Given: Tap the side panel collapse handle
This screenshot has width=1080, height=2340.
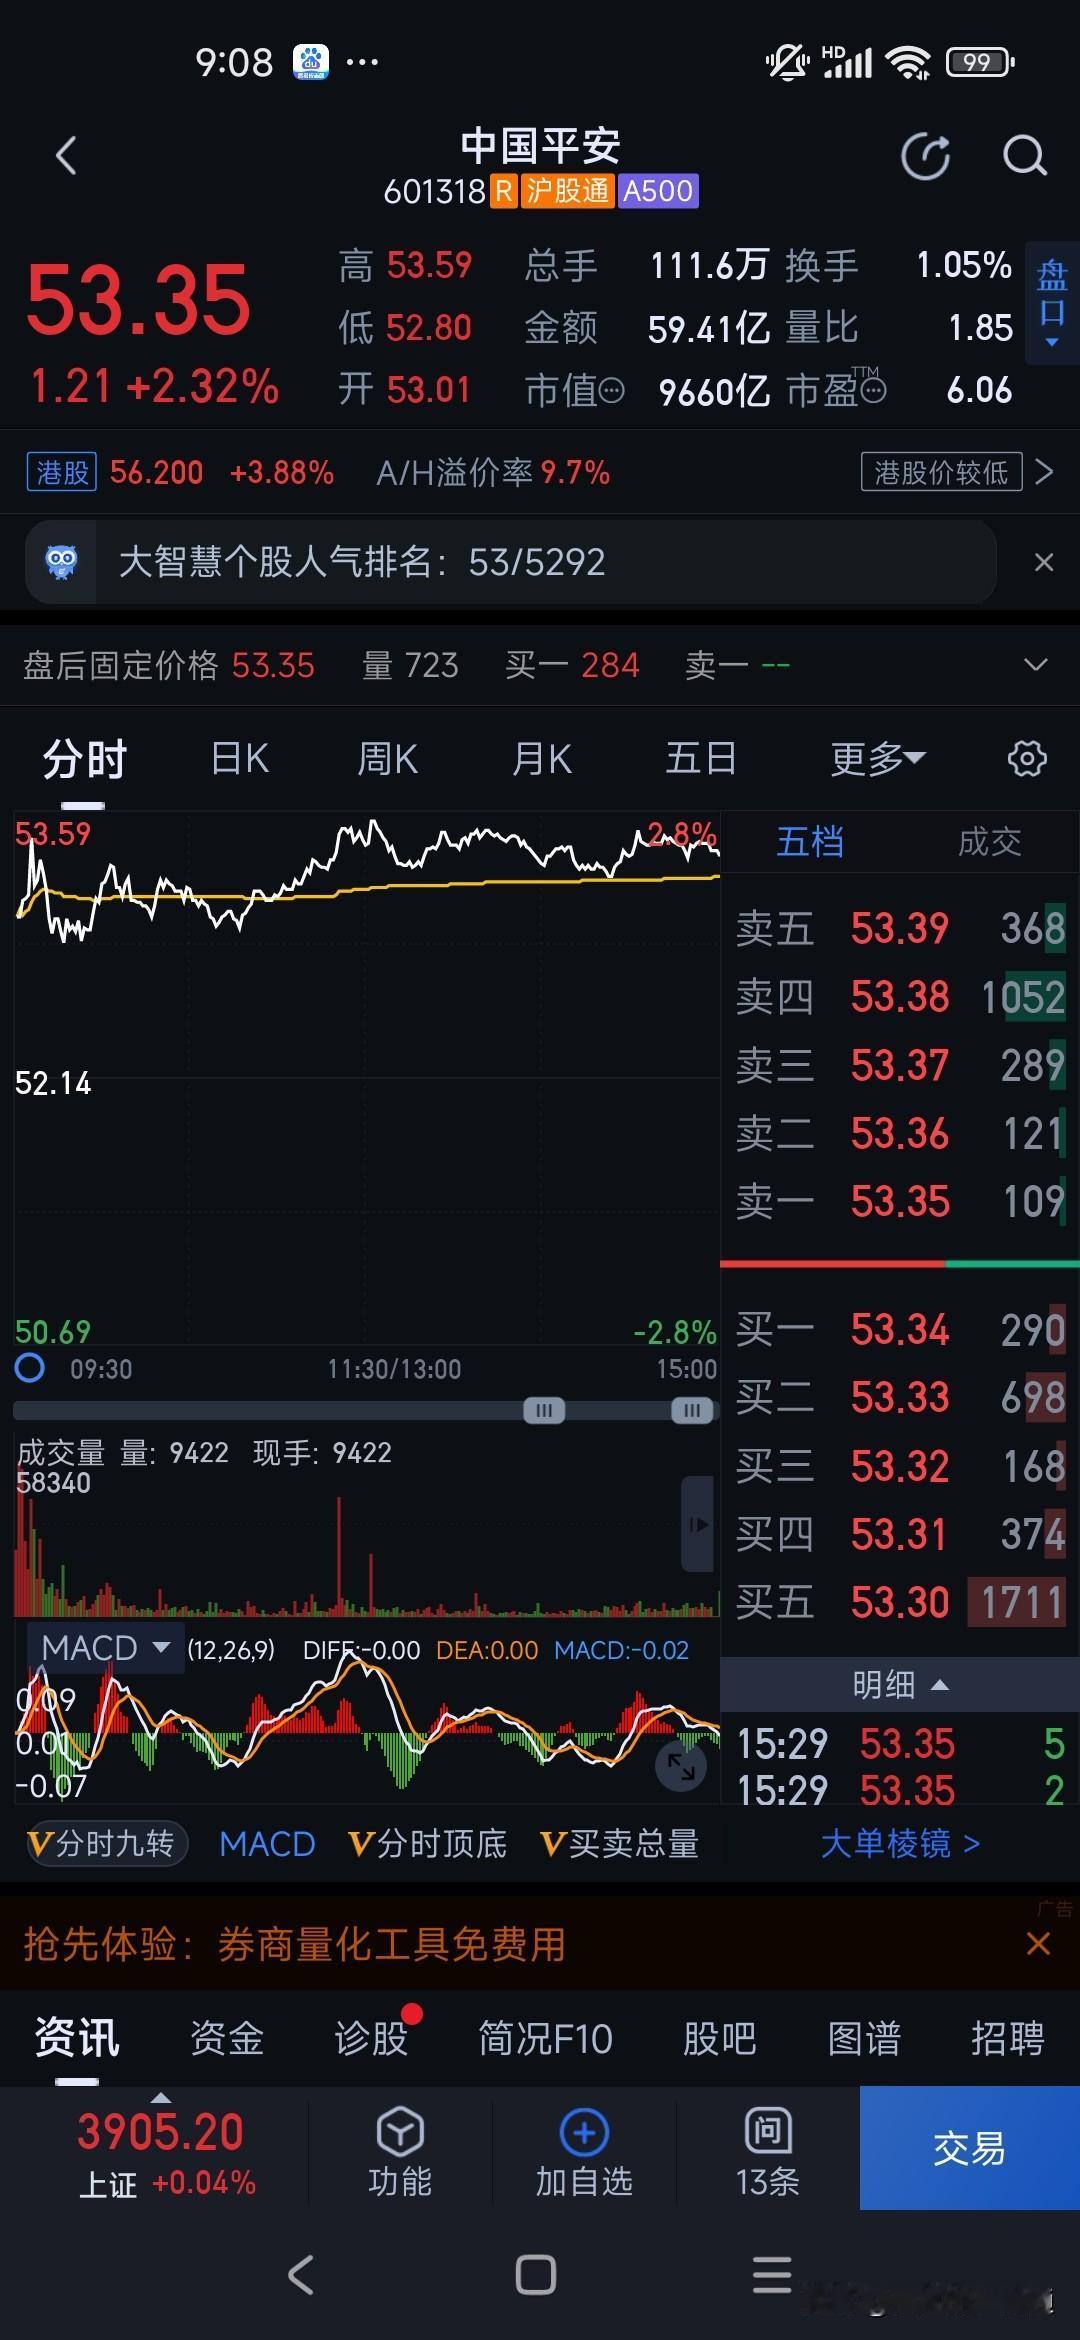Looking at the screenshot, I should [x=698, y=1525].
